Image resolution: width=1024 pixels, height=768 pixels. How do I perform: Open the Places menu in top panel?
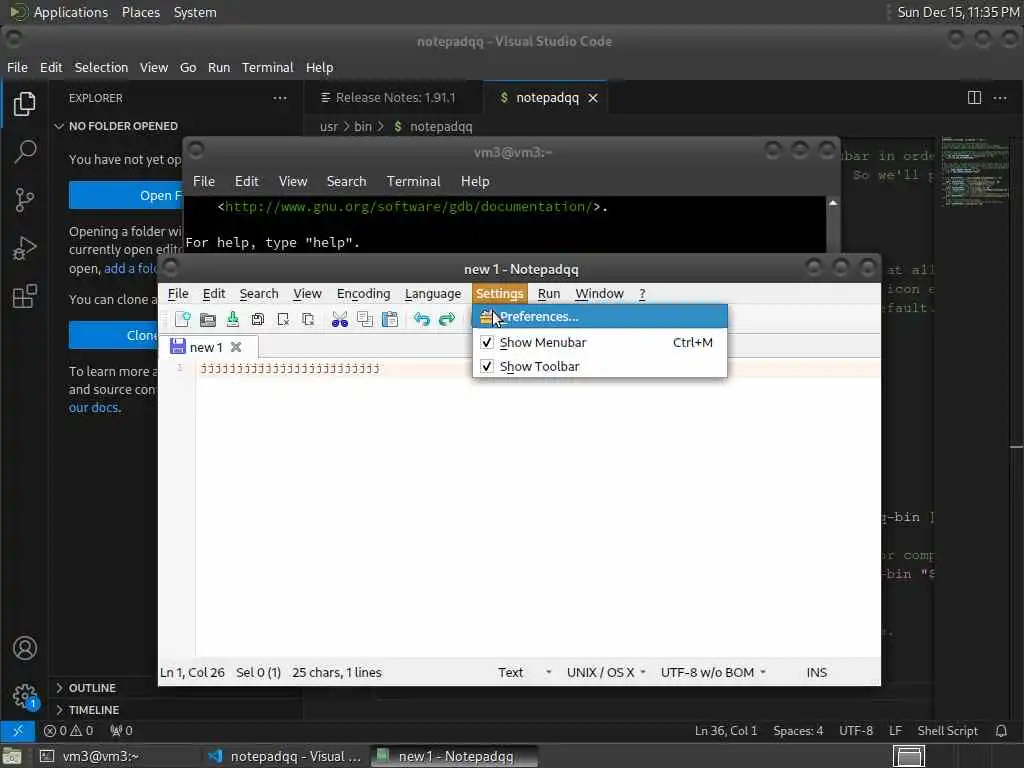click(x=140, y=12)
